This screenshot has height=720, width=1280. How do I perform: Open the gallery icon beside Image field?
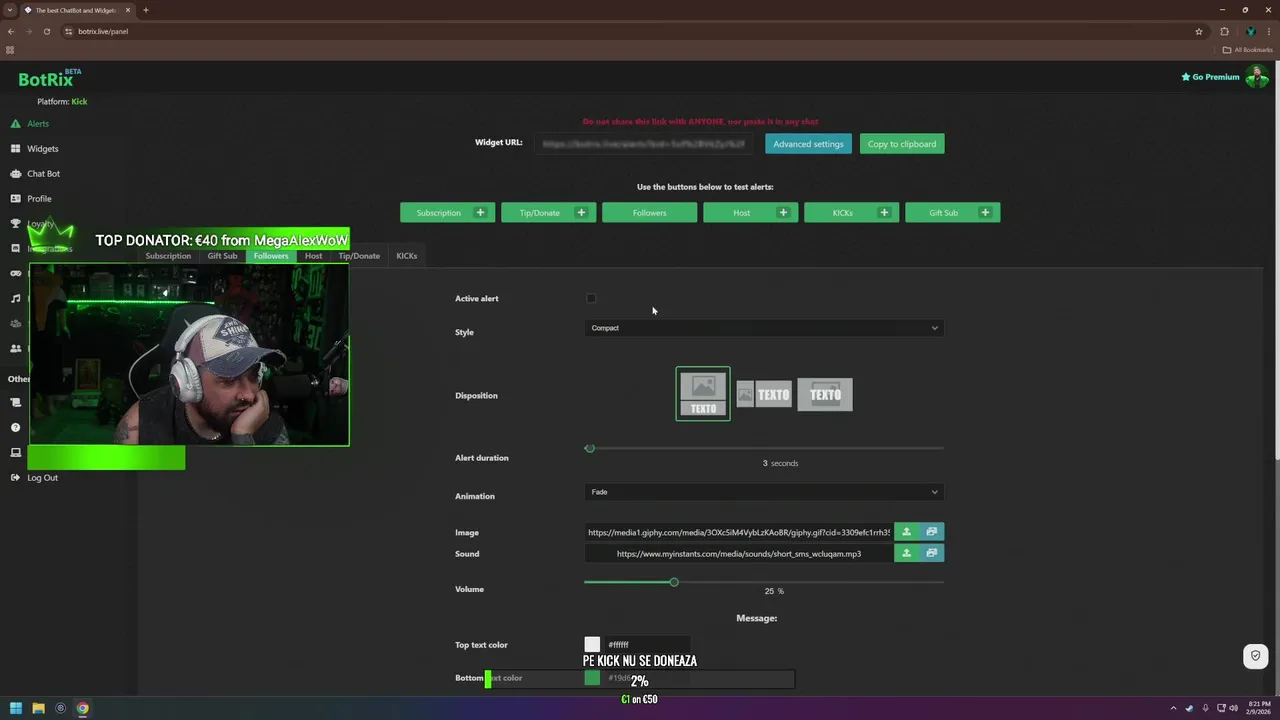click(x=932, y=532)
